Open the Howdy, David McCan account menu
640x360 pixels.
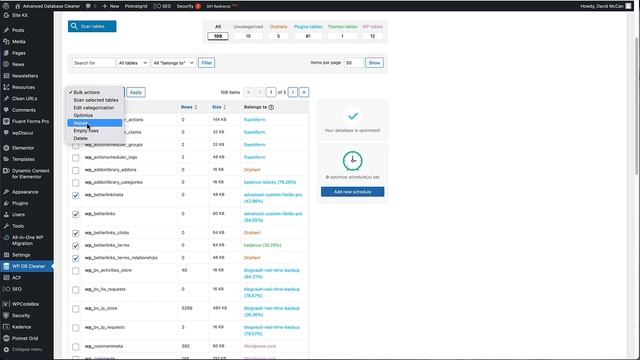pyautogui.click(x=605, y=6)
